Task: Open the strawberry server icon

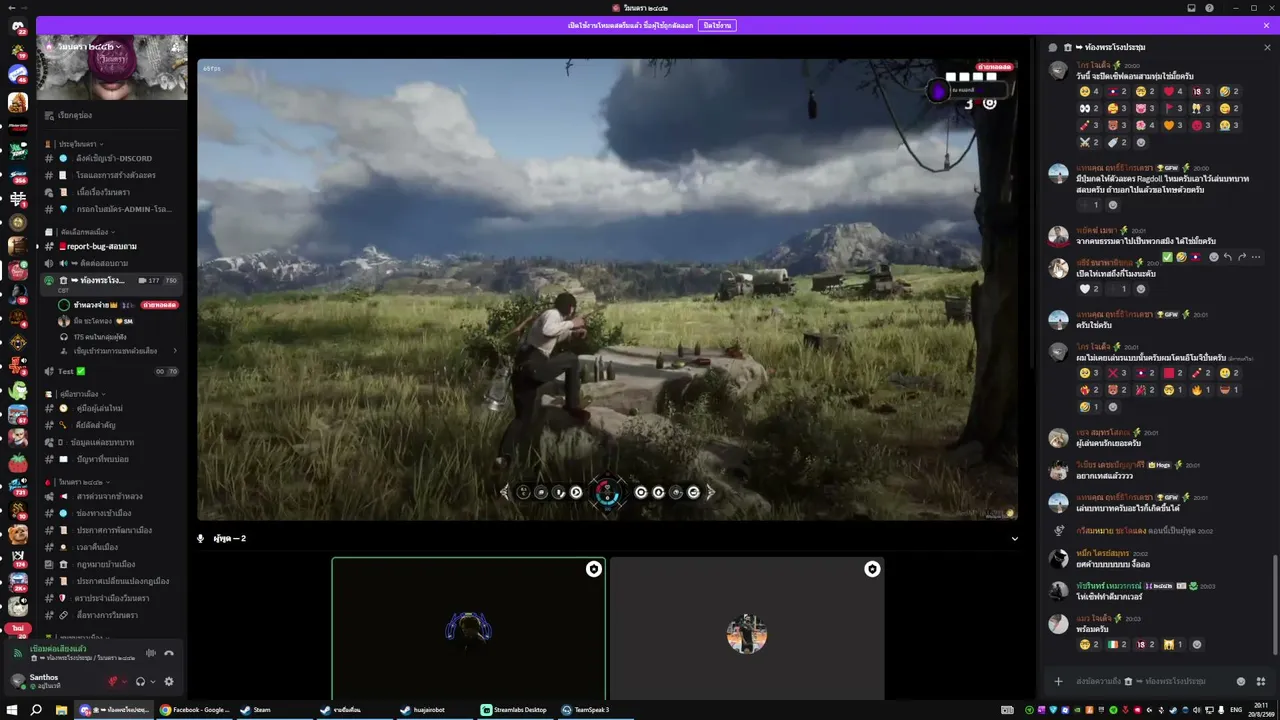Action: 18,463
